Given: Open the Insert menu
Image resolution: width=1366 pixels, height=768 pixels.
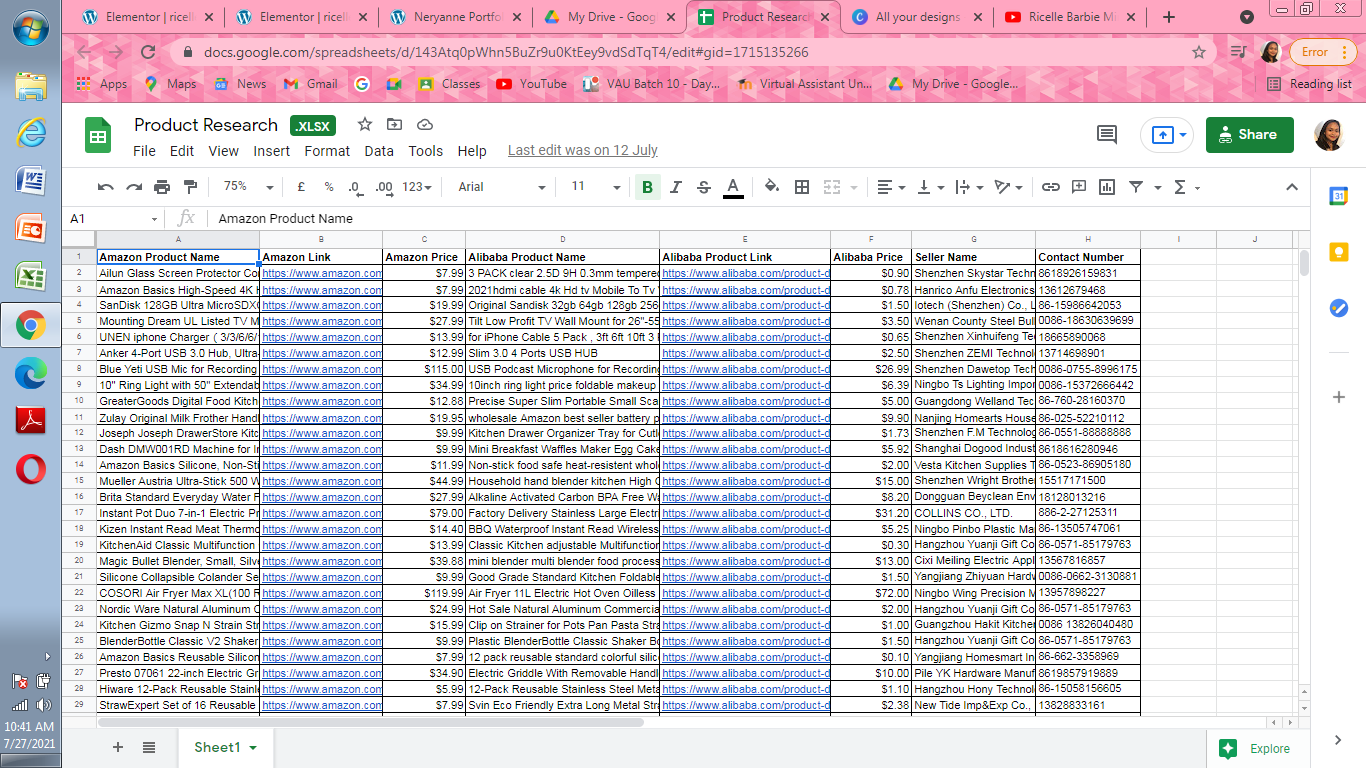Looking at the screenshot, I should [x=272, y=151].
